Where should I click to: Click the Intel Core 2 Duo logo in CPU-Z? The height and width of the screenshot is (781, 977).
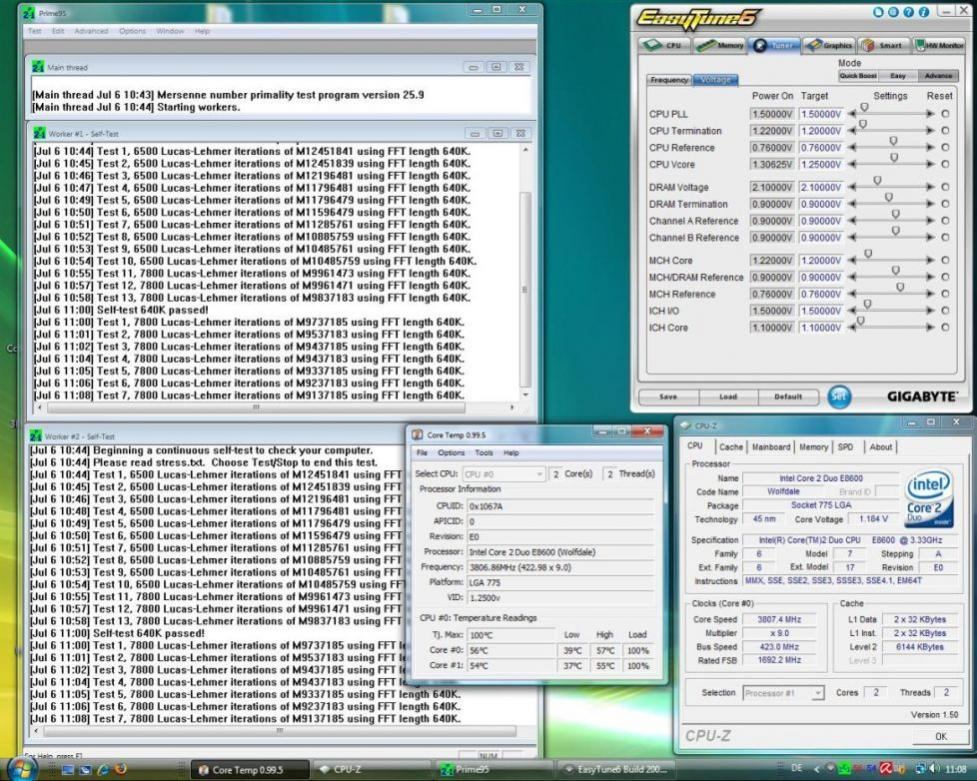928,499
